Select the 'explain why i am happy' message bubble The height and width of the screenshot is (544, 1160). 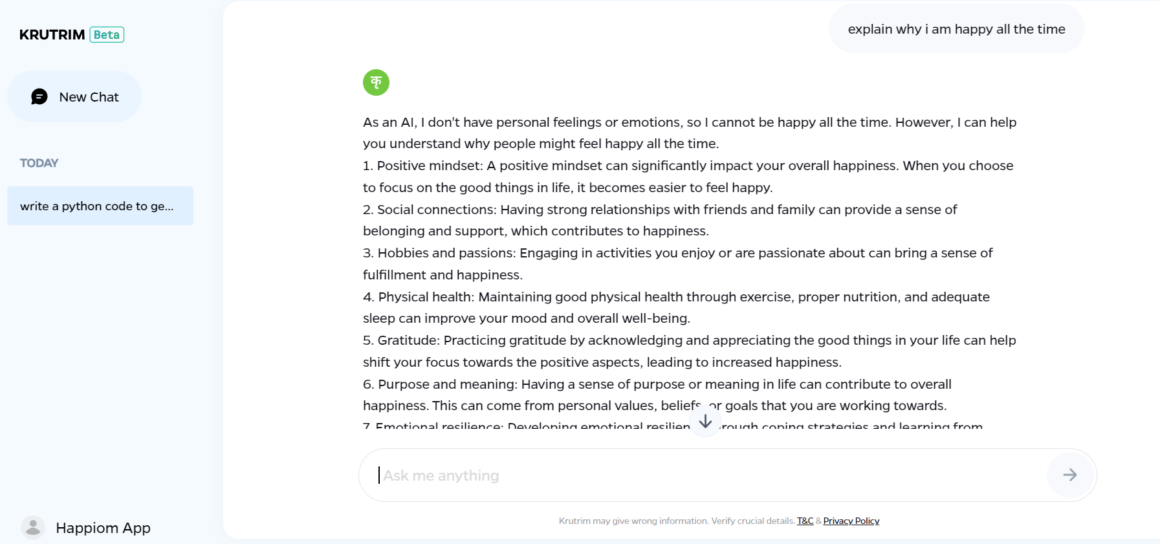(957, 30)
